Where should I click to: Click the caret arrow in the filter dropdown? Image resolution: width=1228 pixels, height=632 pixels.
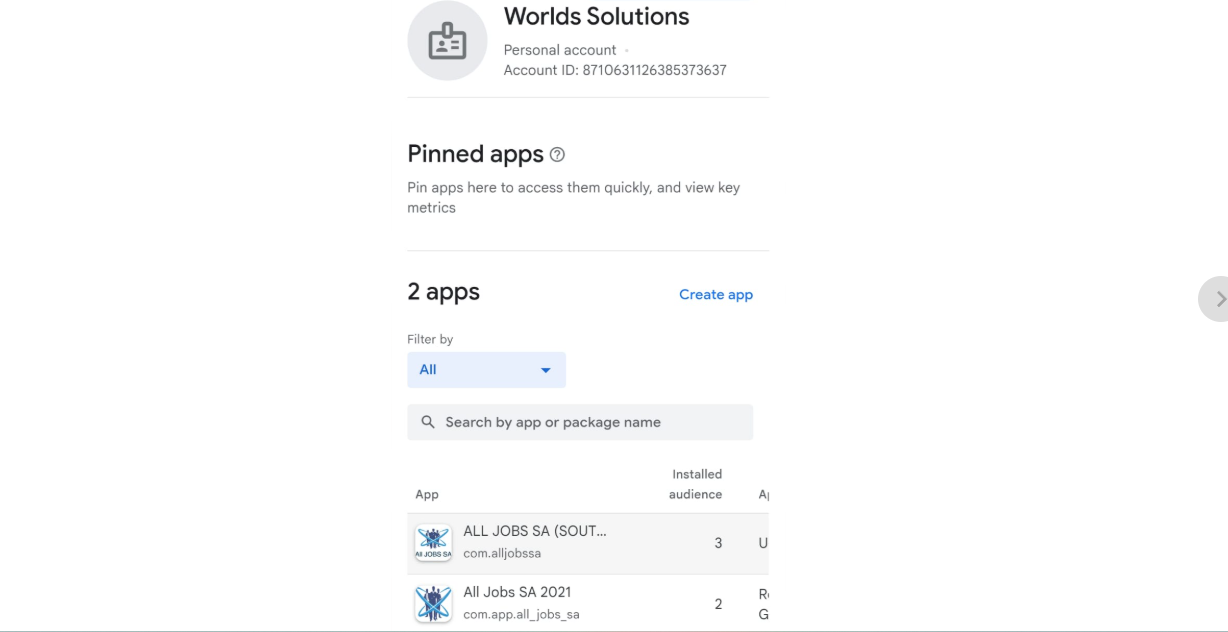click(545, 370)
